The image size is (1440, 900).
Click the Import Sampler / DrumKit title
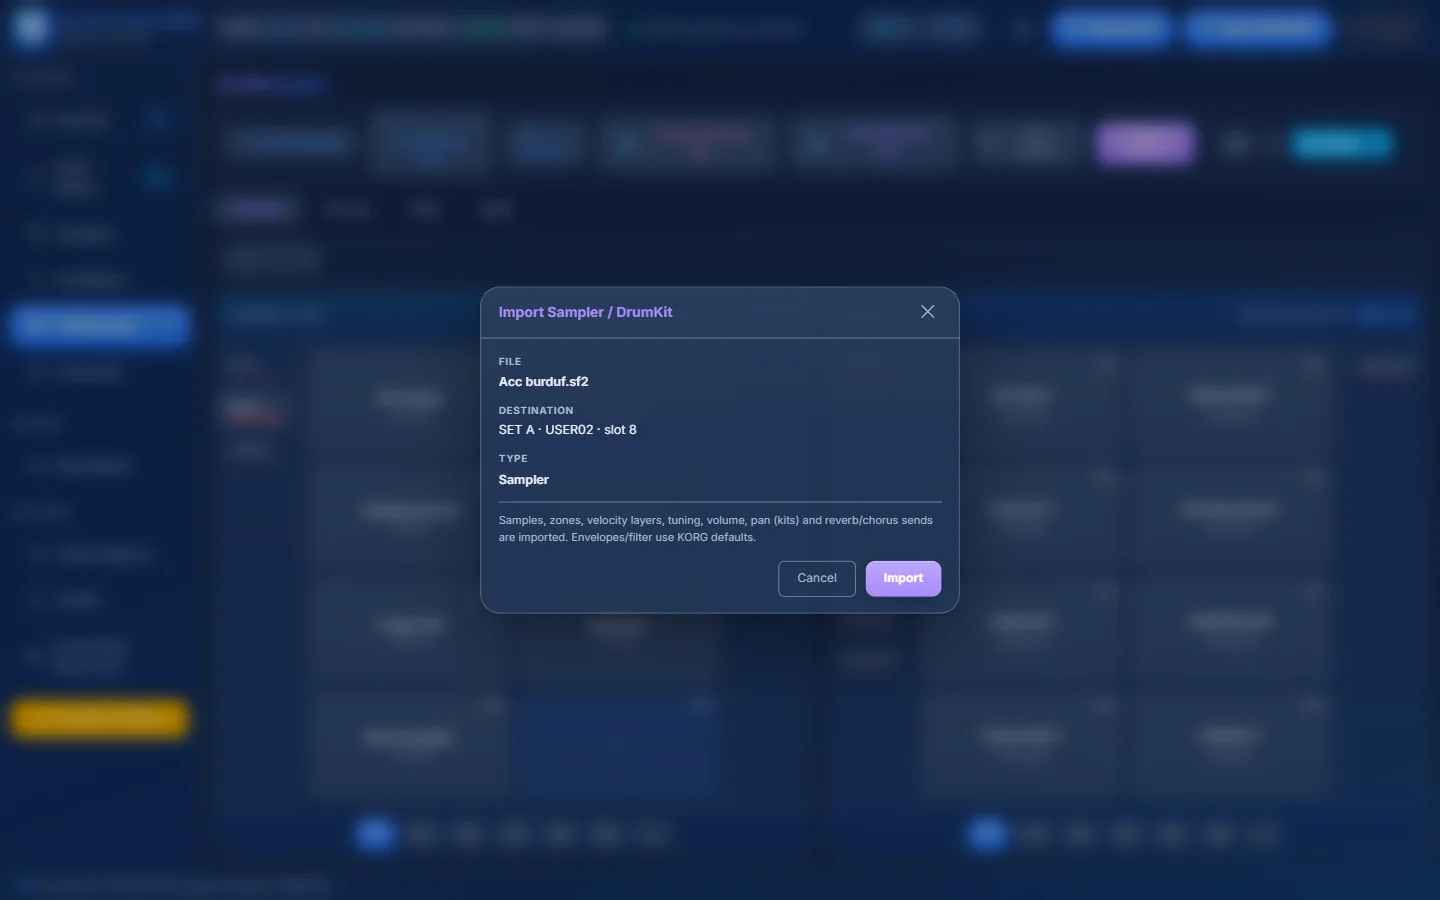pyautogui.click(x=586, y=312)
